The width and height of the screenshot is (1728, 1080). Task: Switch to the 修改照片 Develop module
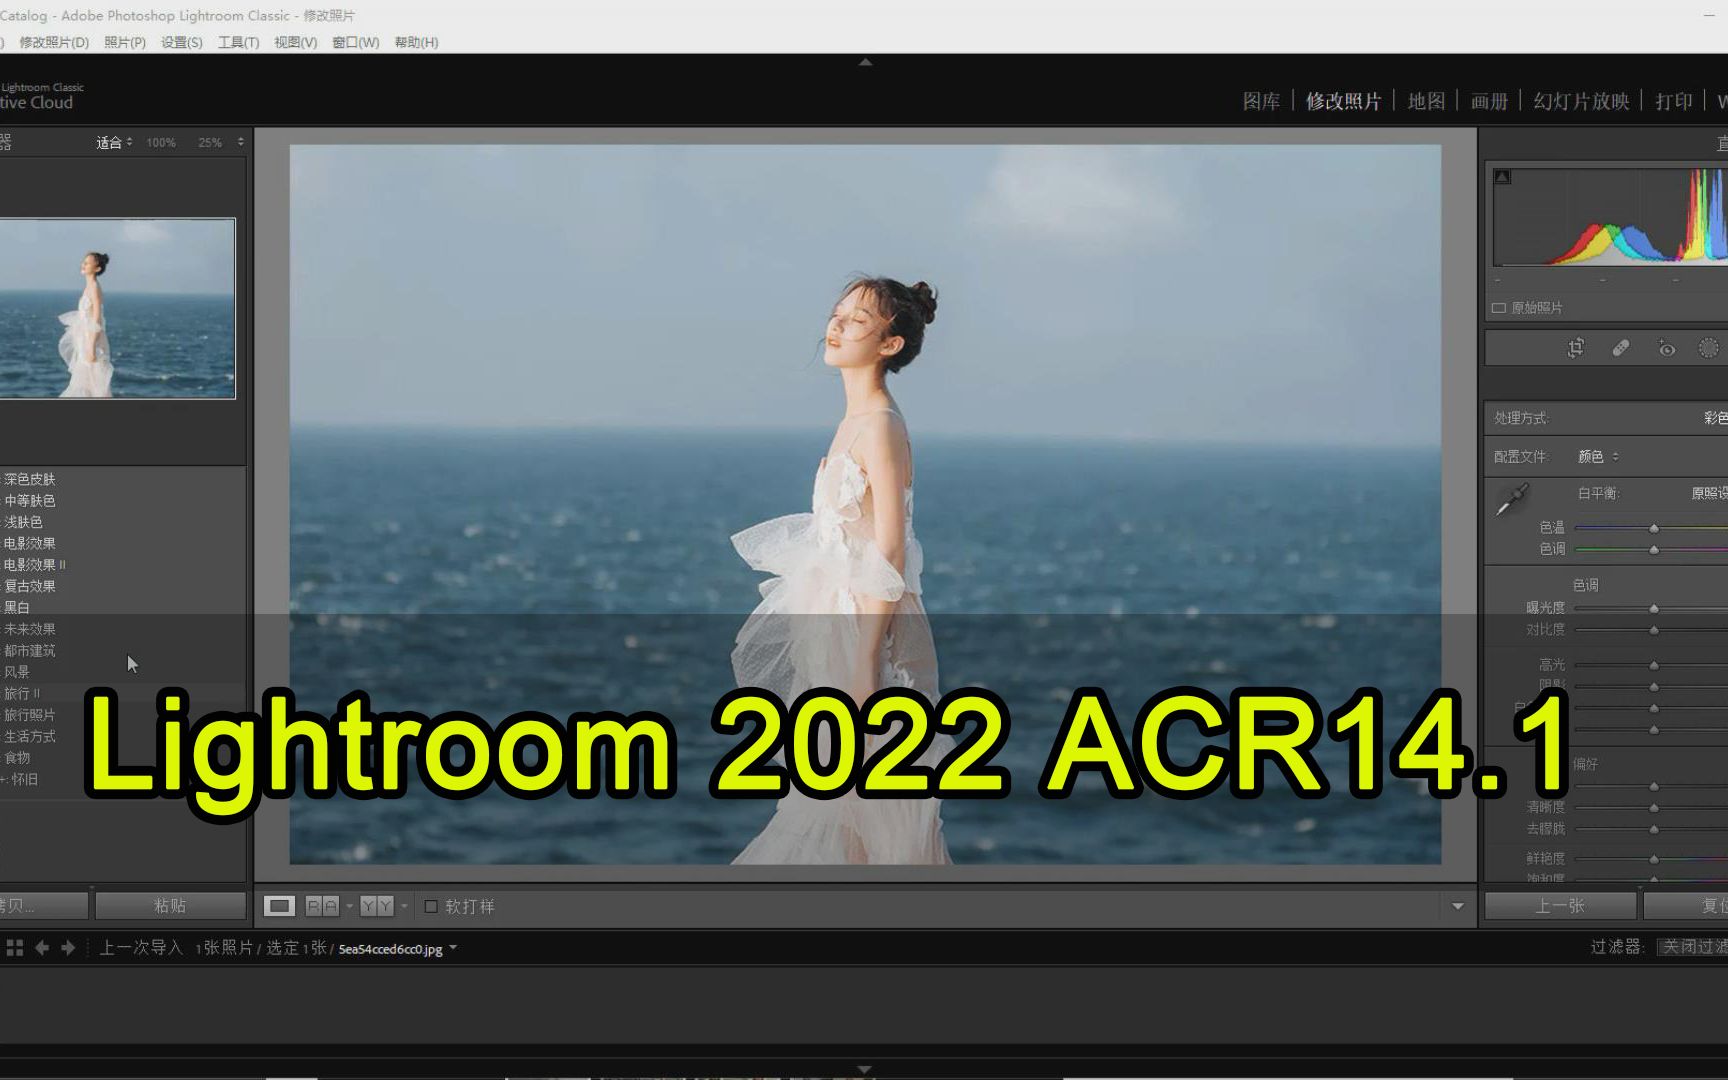click(1343, 101)
